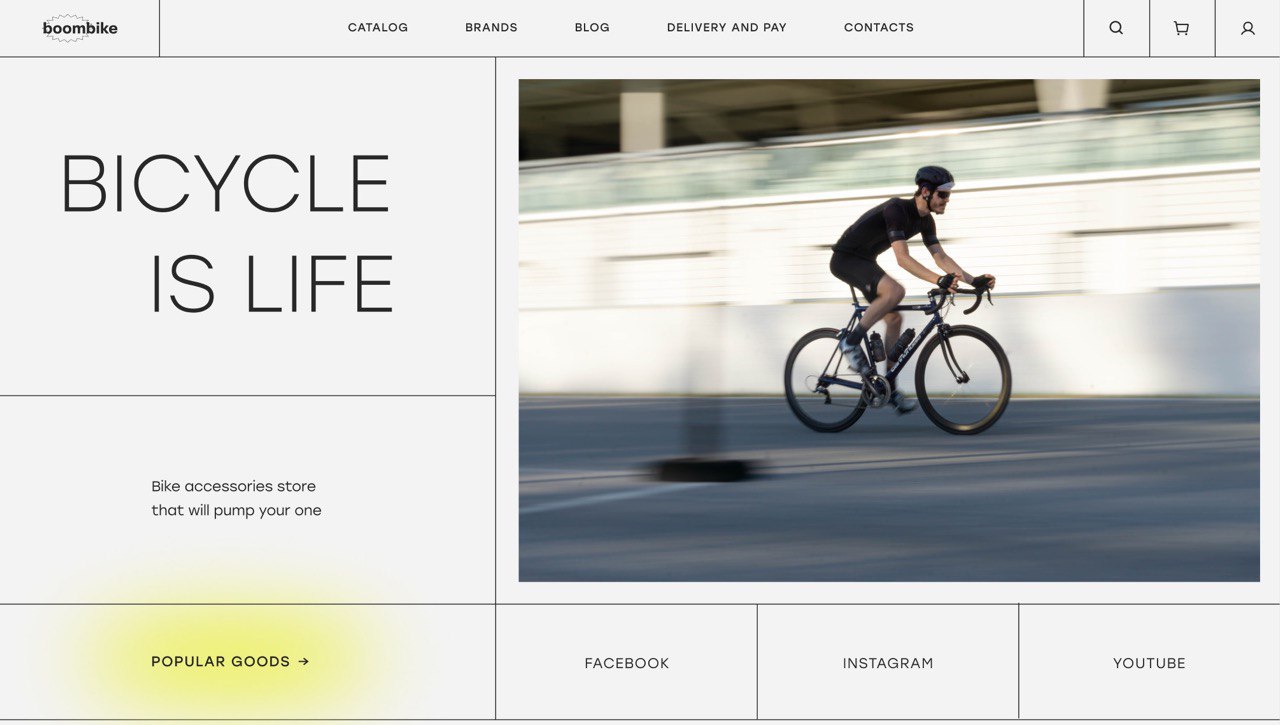Click the Bicycle Is Life headline
Viewport: 1280px width, 725px height.
(228, 233)
